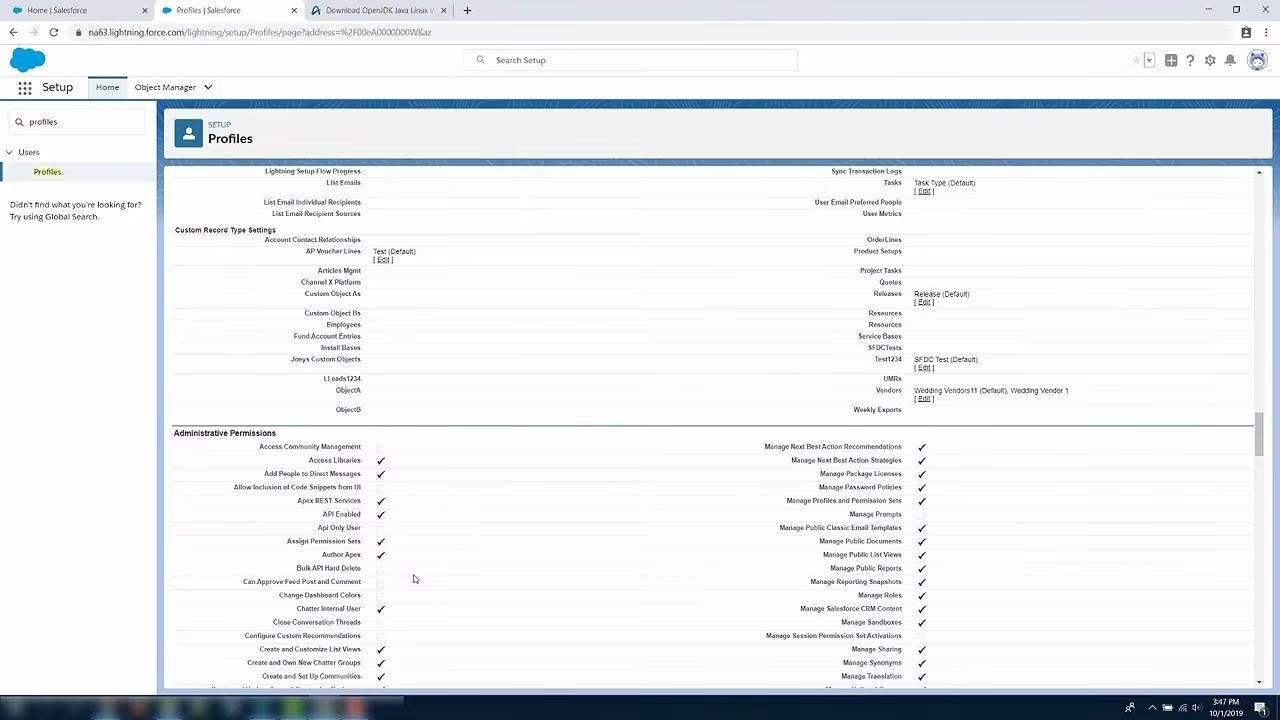This screenshot has height=720, width=1280.
Task: Open Chrome three-dot menu
Action: point(1266,32)
